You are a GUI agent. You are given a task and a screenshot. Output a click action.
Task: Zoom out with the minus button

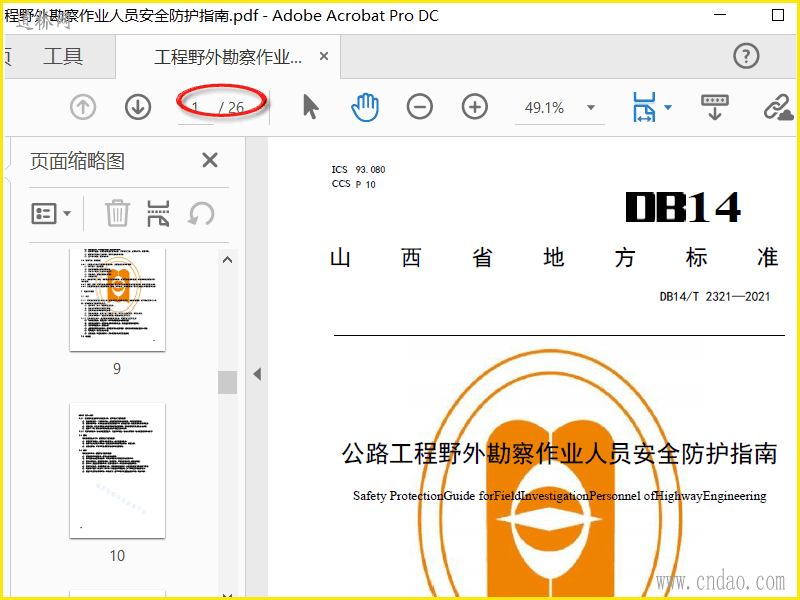[420, 107]
